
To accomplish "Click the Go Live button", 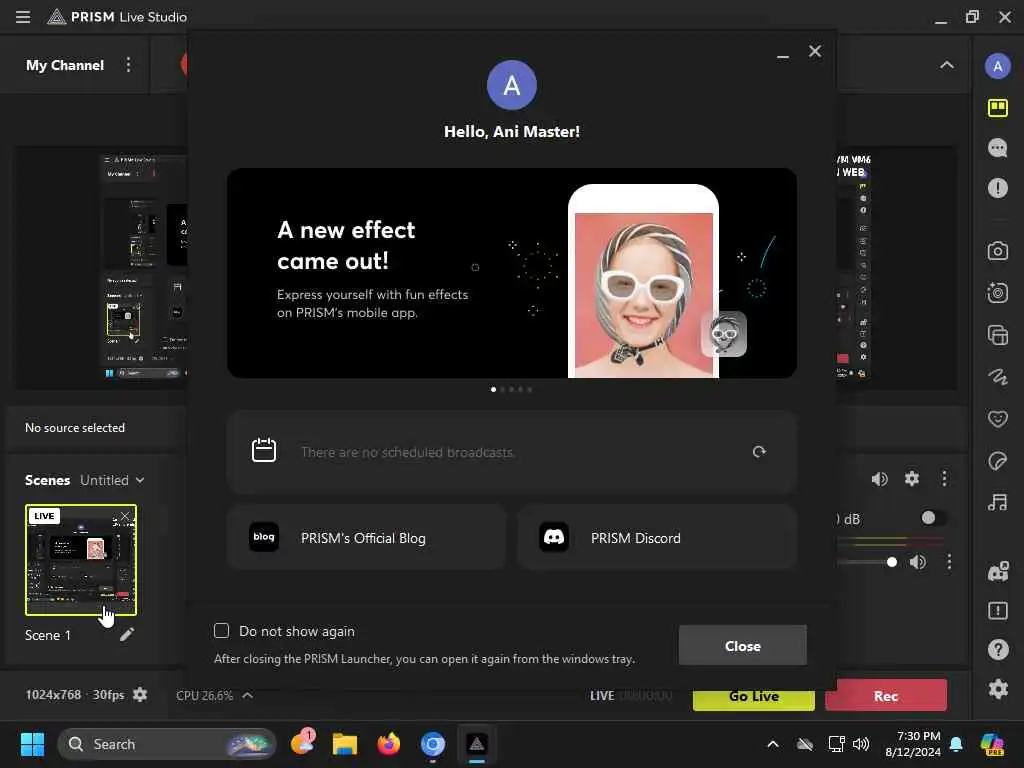I will [x=754, y=699].
